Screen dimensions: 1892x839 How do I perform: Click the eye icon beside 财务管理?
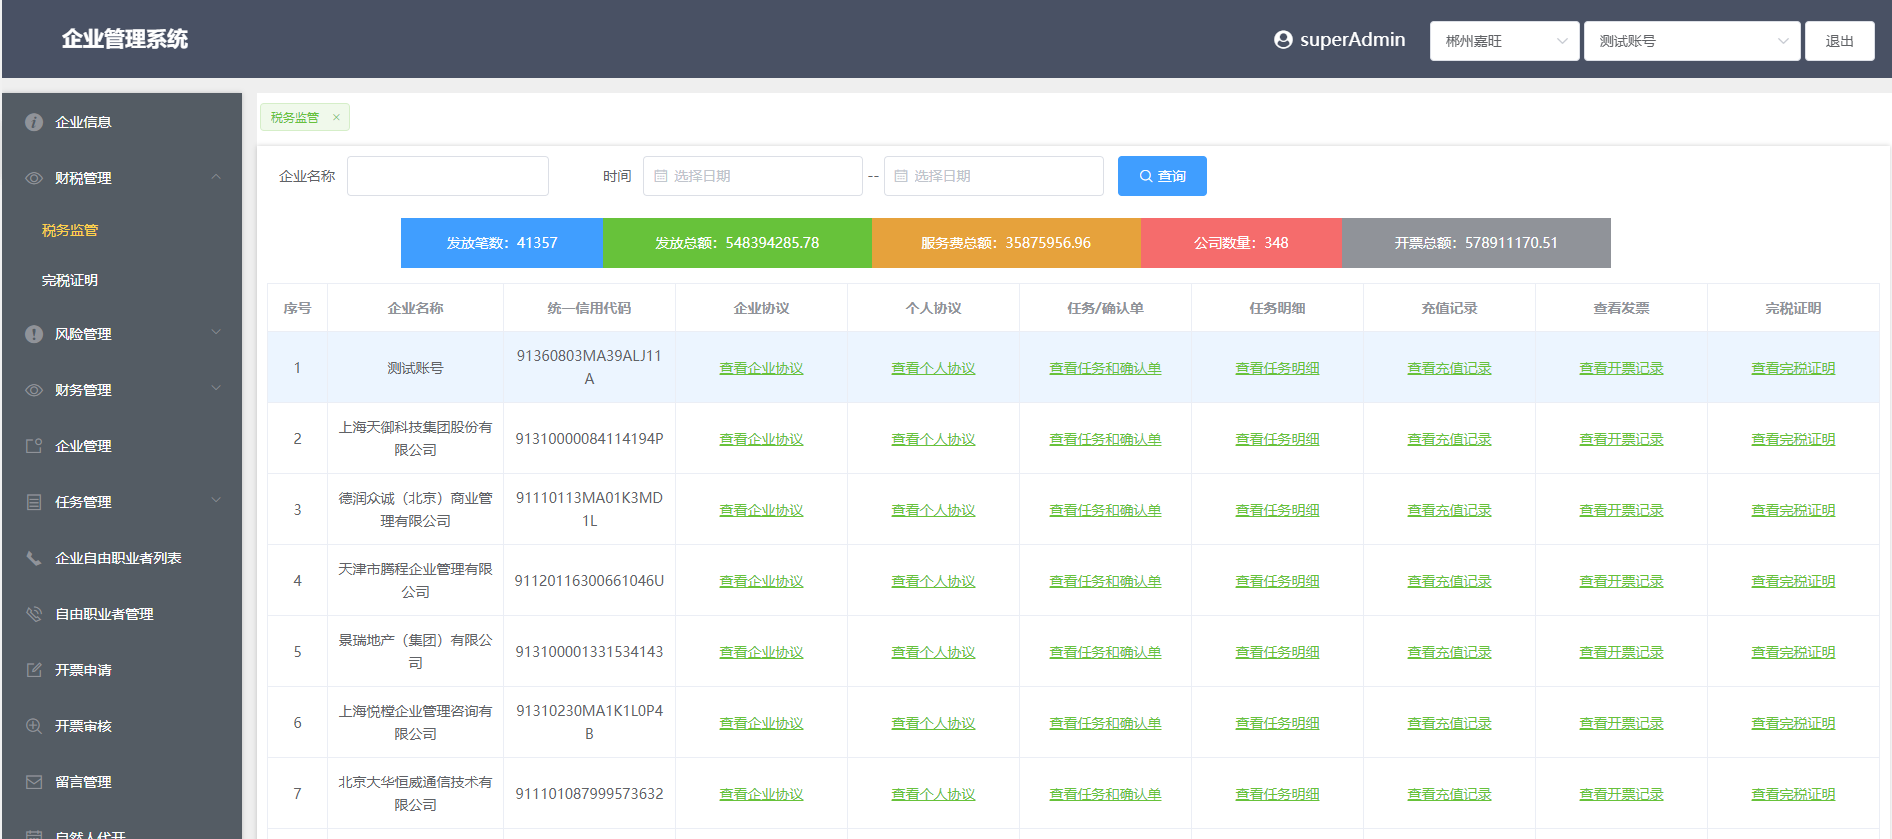click(x=34, y=390)
